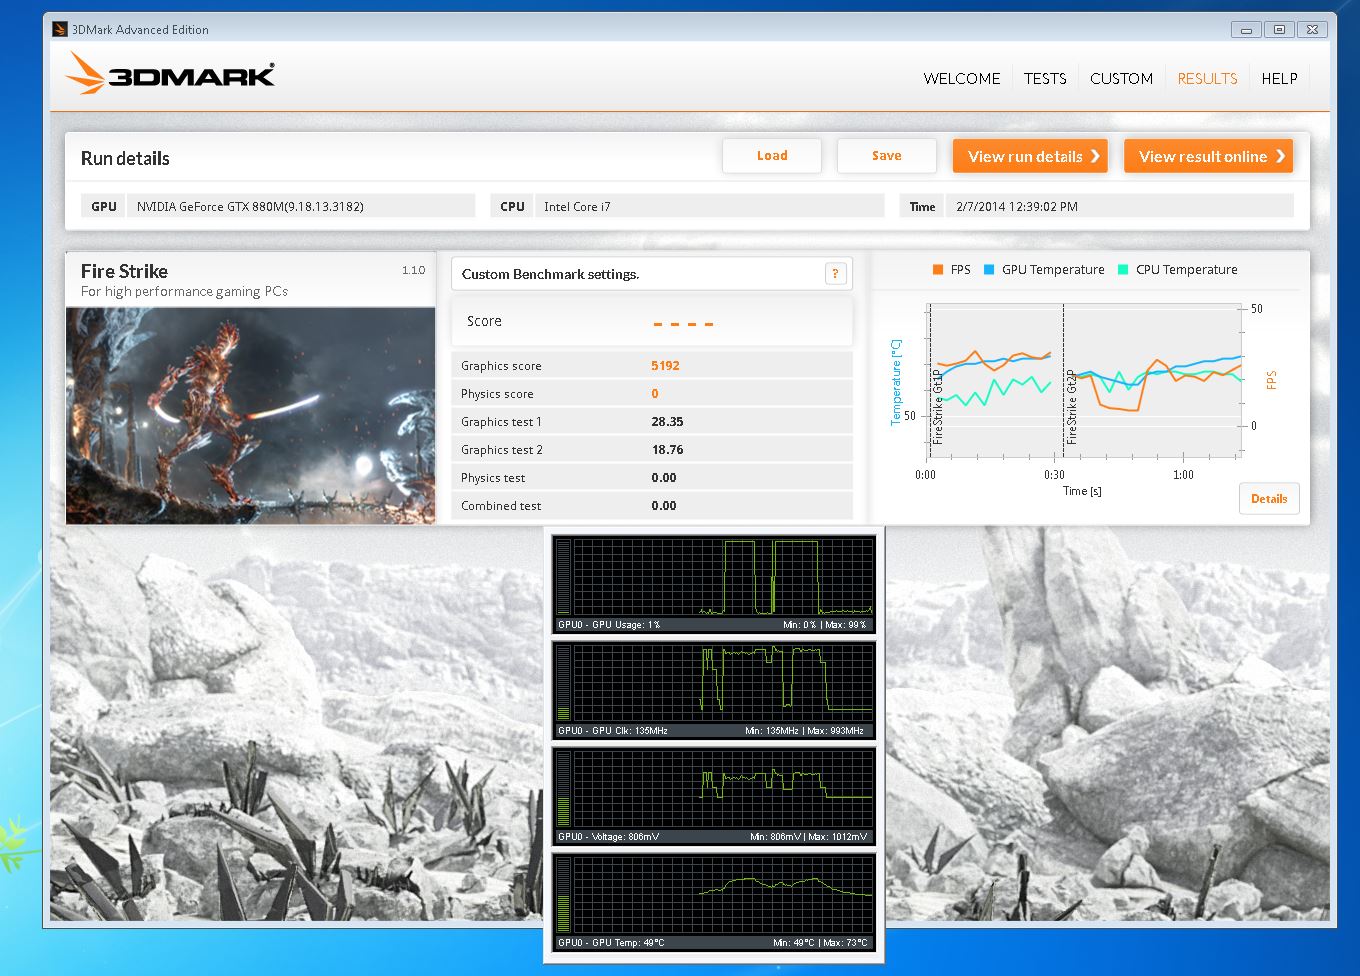
Task: Click the Save button
Action: tap(887, 156)
